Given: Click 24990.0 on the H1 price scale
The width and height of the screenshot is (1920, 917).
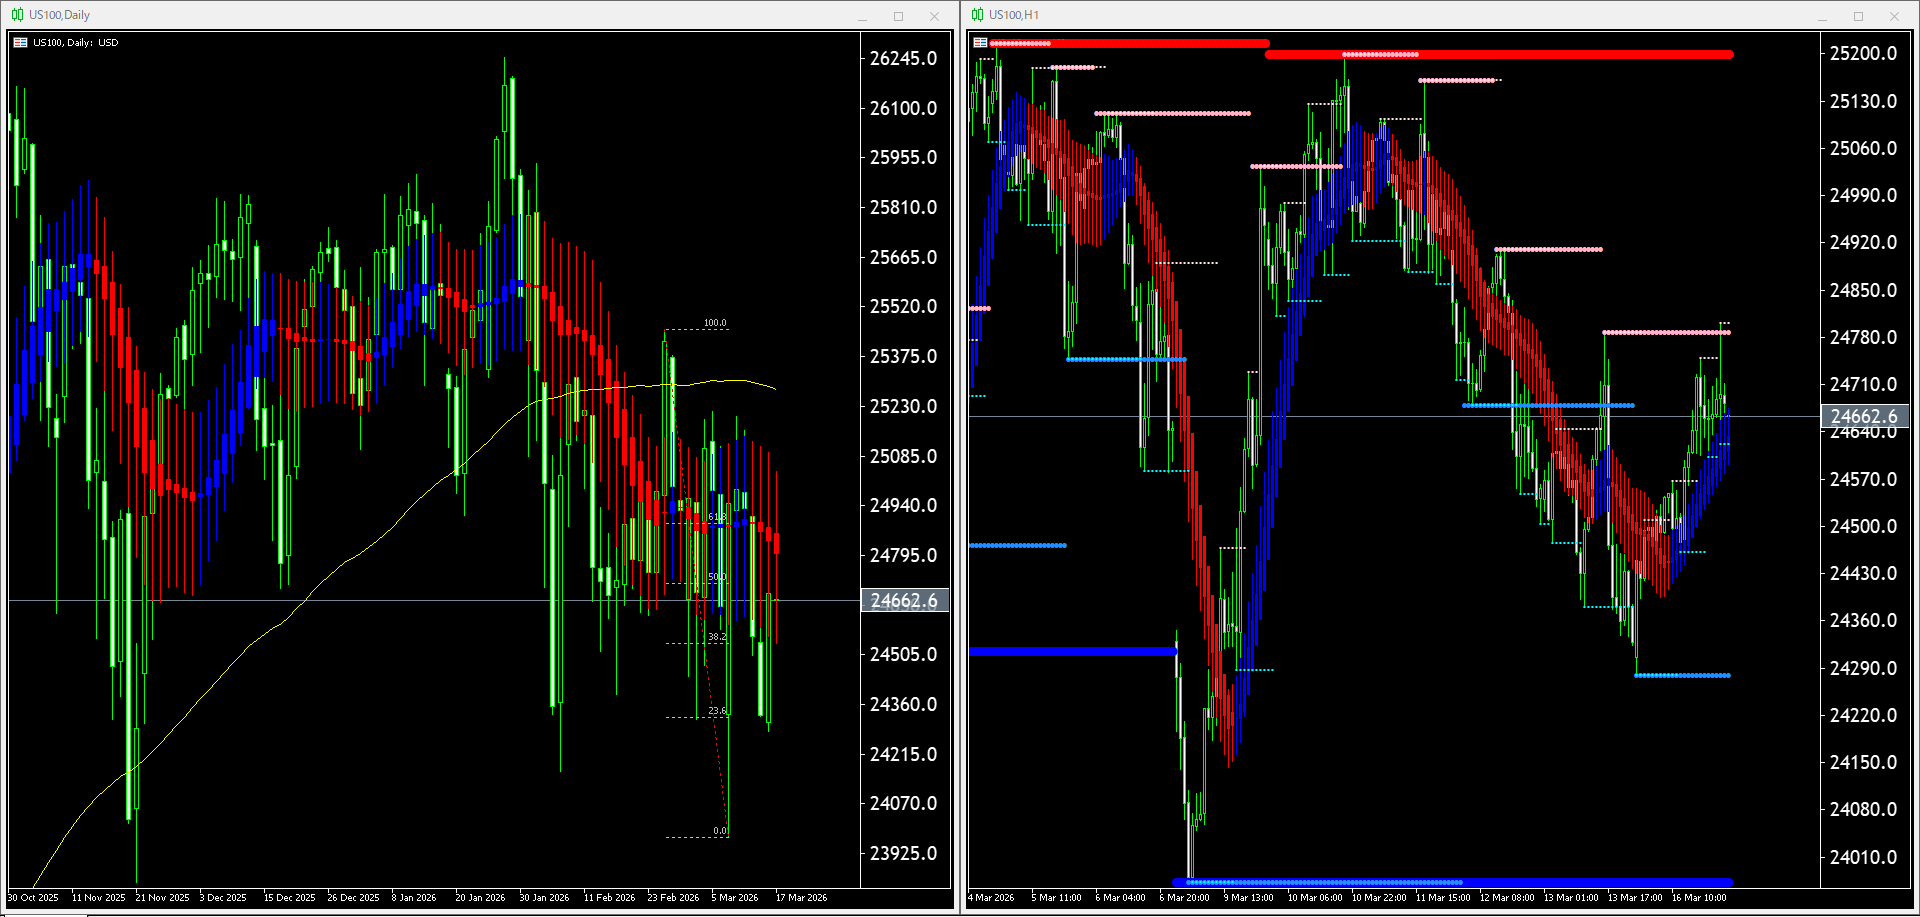Looking at the screenshot, I should pyautogui.click(x=1863, y=195).
